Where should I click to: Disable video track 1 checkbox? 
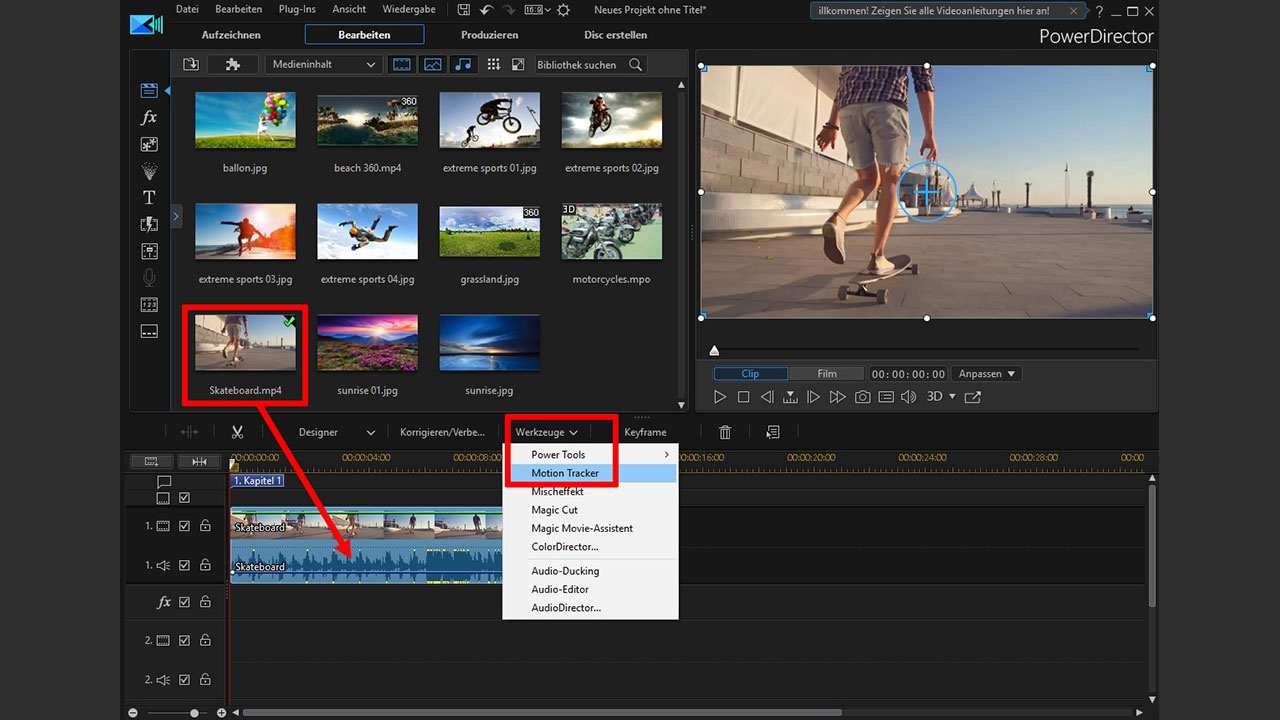tap(184, 525)
